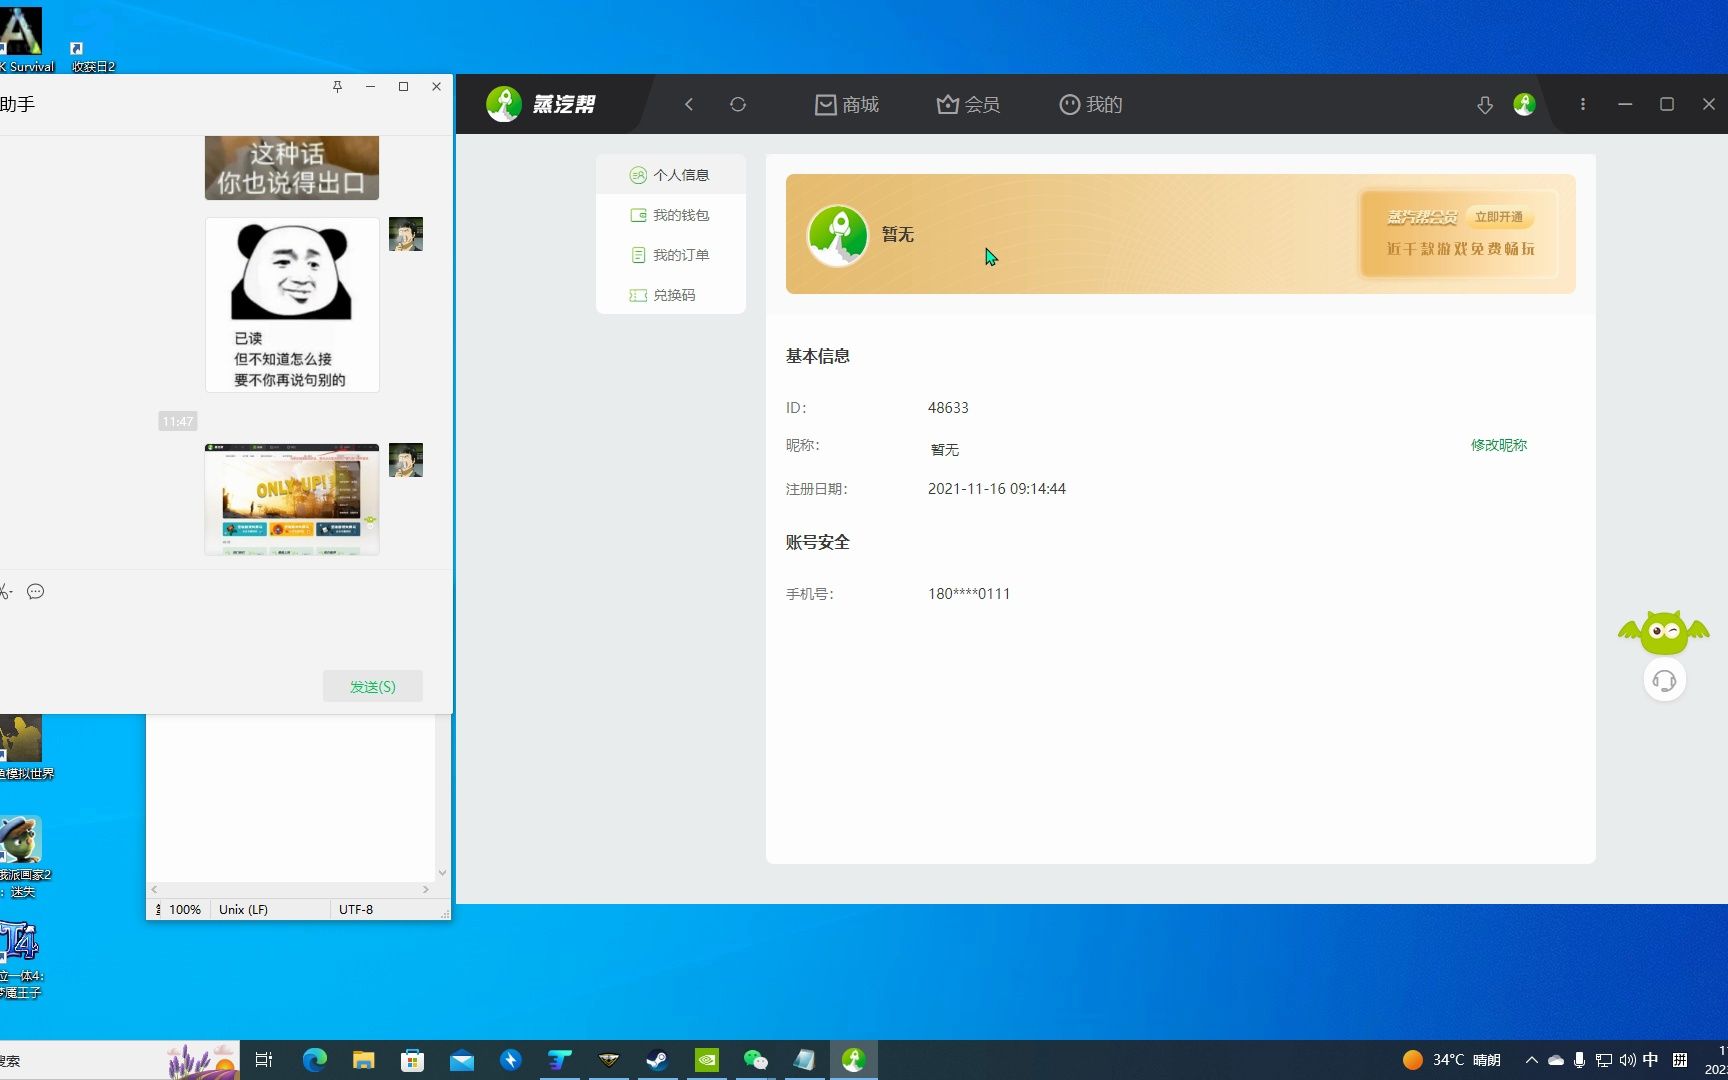Open the 商城 store tab
The width and height of the screenshot is (1728, 1080).
click(847, 104)
